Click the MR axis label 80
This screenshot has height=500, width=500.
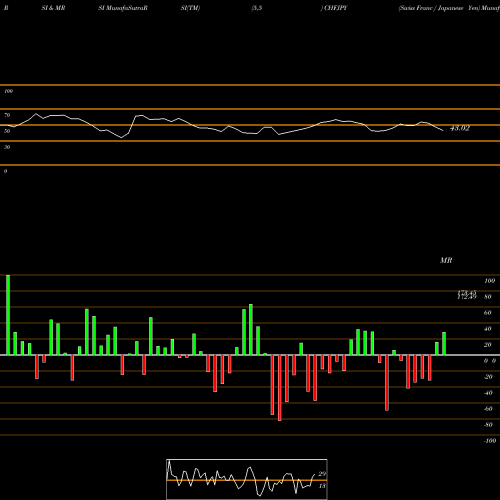tap(488, 297)
